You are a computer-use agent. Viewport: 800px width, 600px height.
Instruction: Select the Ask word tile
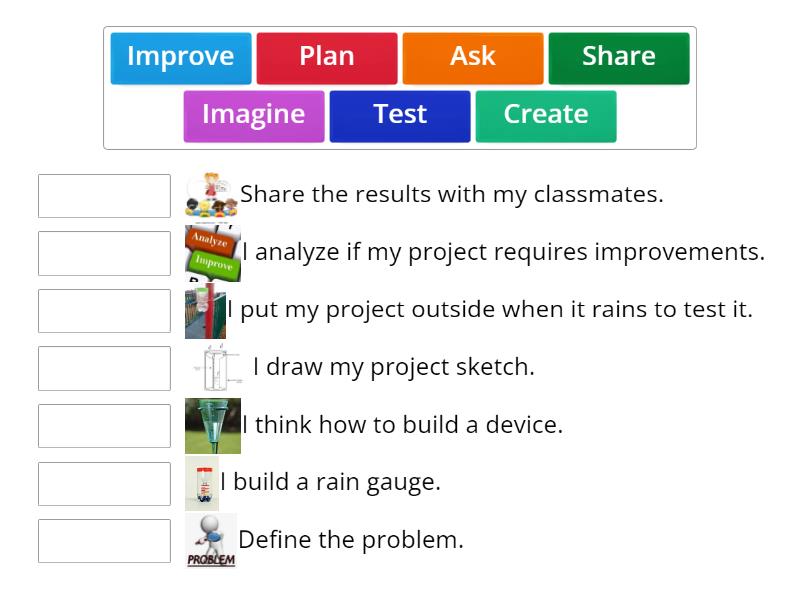(472, 57)
